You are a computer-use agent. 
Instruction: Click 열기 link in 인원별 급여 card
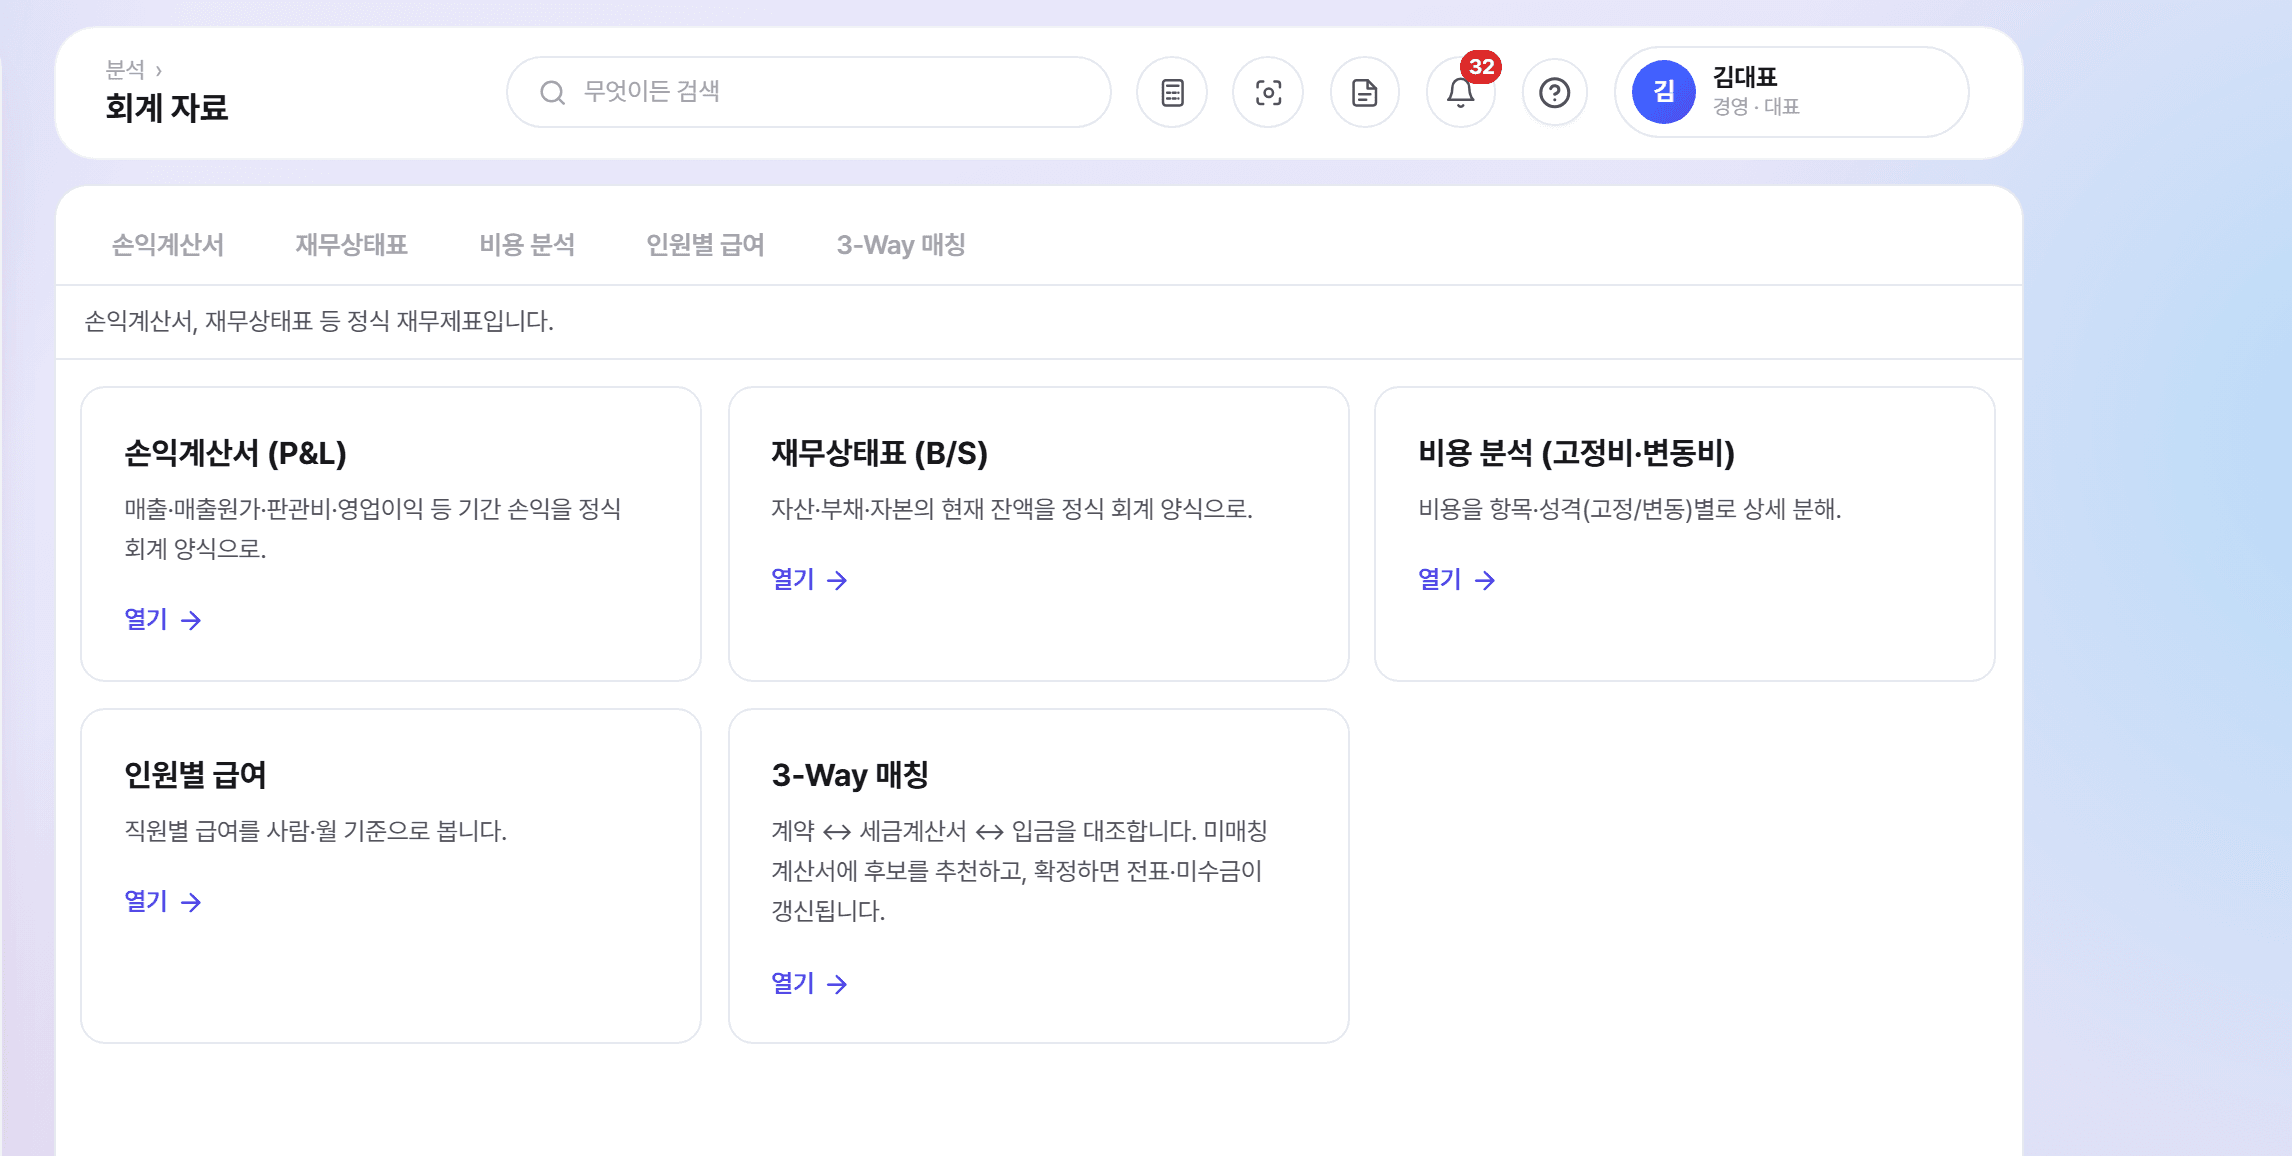163,902
